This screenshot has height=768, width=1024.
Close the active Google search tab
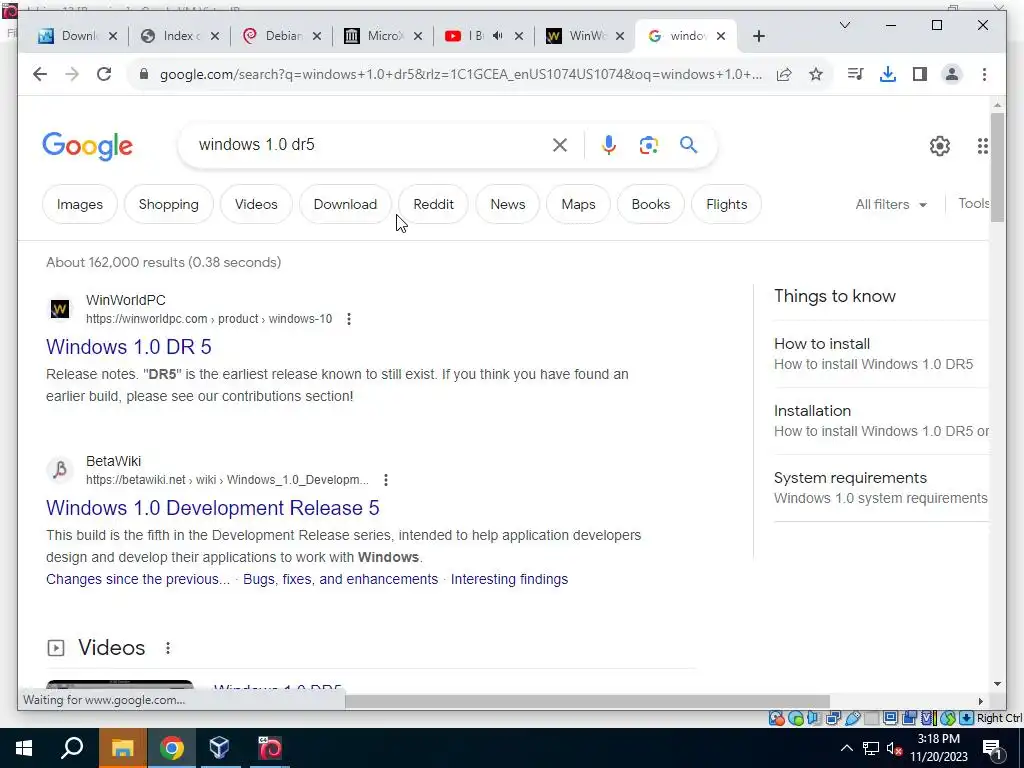tap(720, 36)
